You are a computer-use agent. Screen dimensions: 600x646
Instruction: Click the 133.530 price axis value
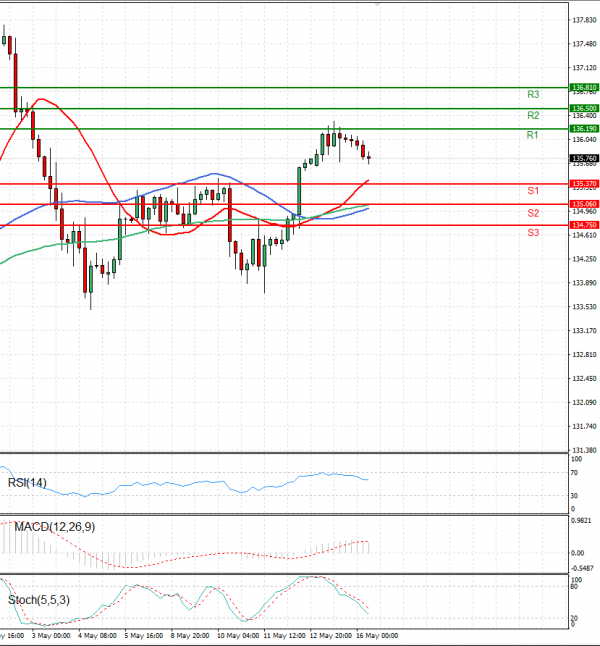coord(584,307)
